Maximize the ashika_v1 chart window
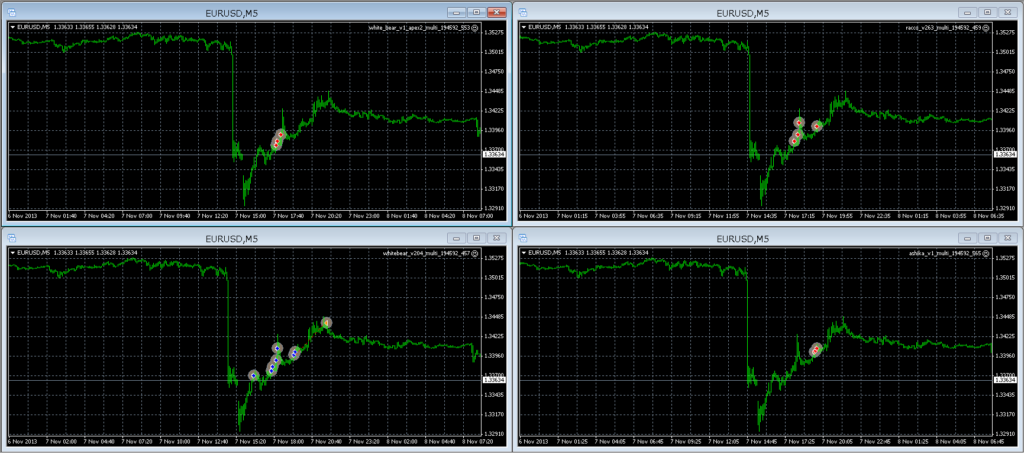 click(987, 238)
